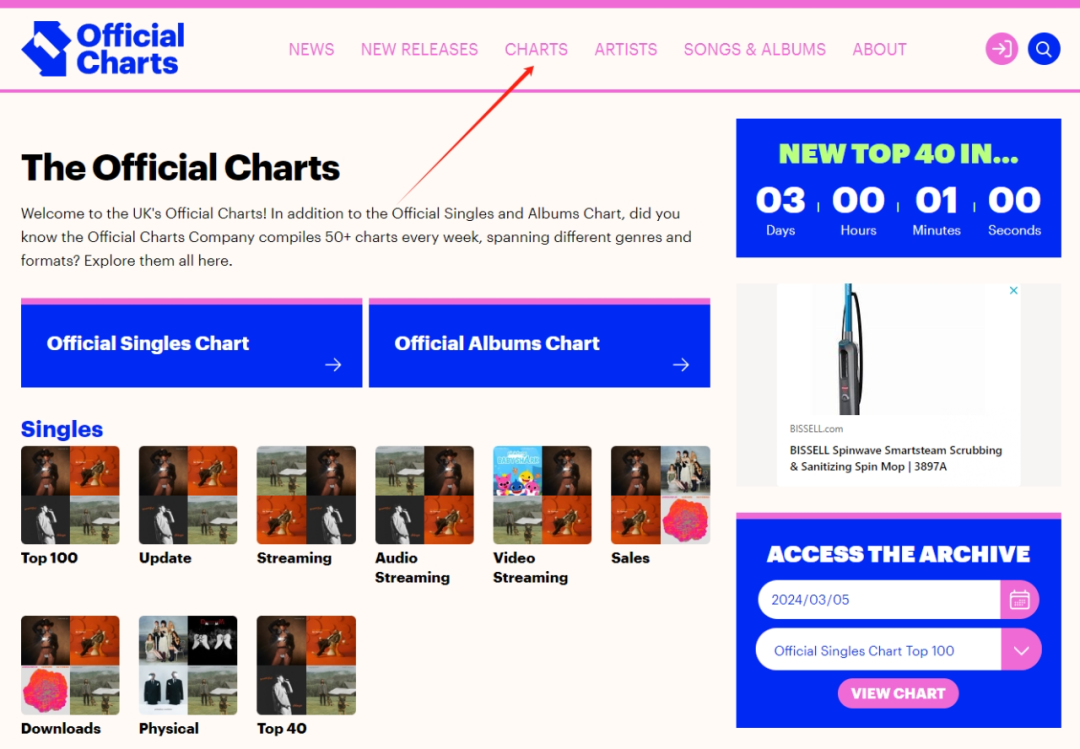Go to the NEW RELEASES menu

[x=419, y=50]
